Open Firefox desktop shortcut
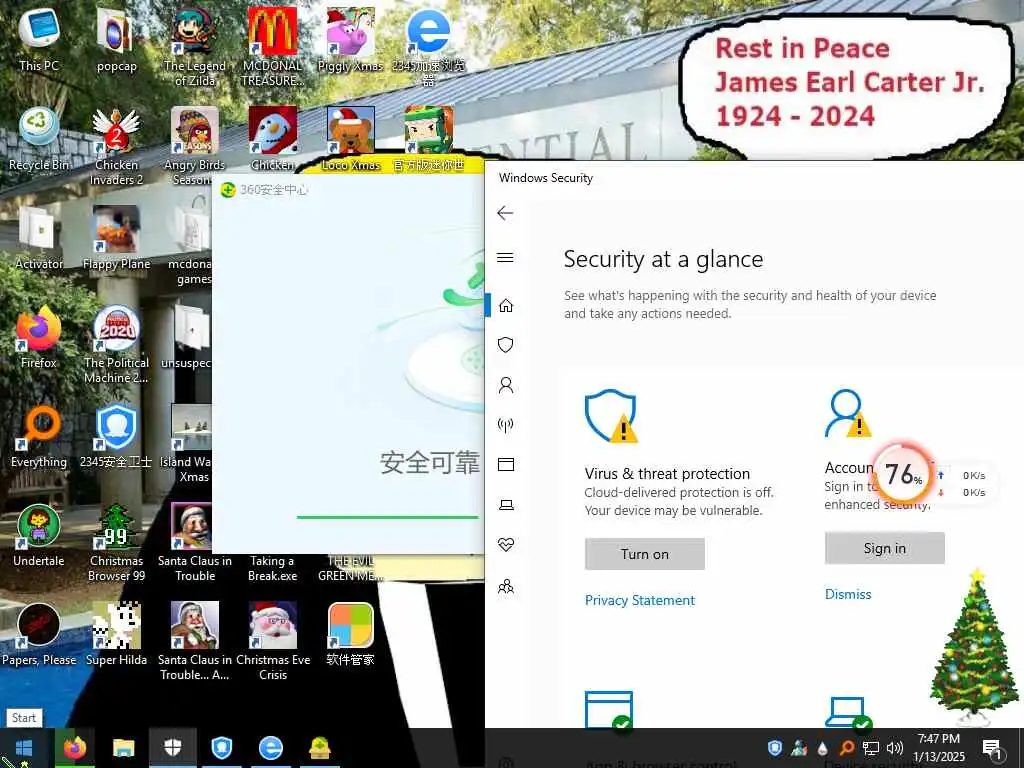The image size is (1024, 768). point(39,337)
